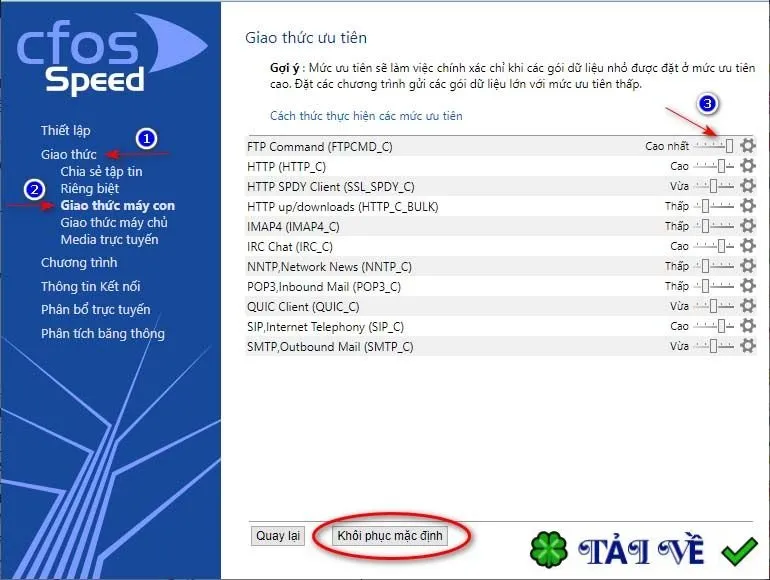The width and height of the screenshot is (770, 580).
Task: Open link Cách thức thực hiện các mức ưu tiên
Action: tap(366, 116)
